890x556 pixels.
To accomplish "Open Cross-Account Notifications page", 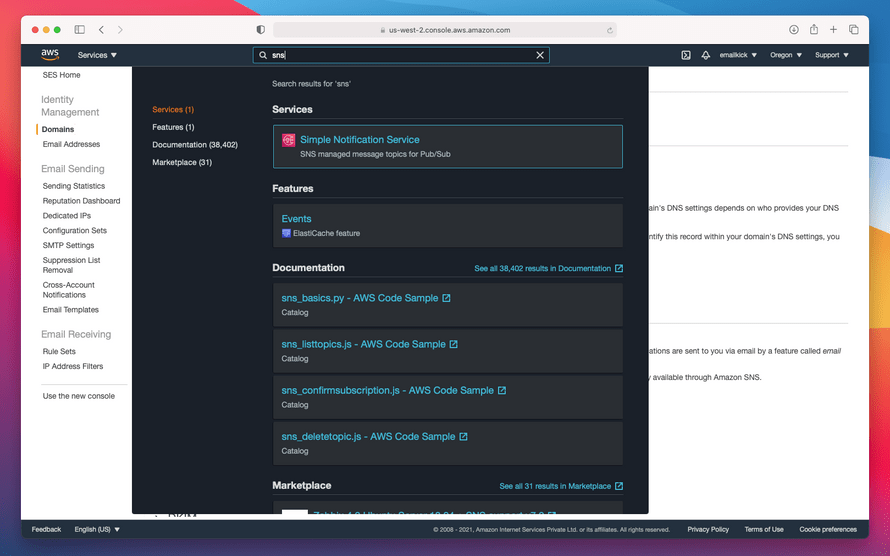I will point(68,290).
